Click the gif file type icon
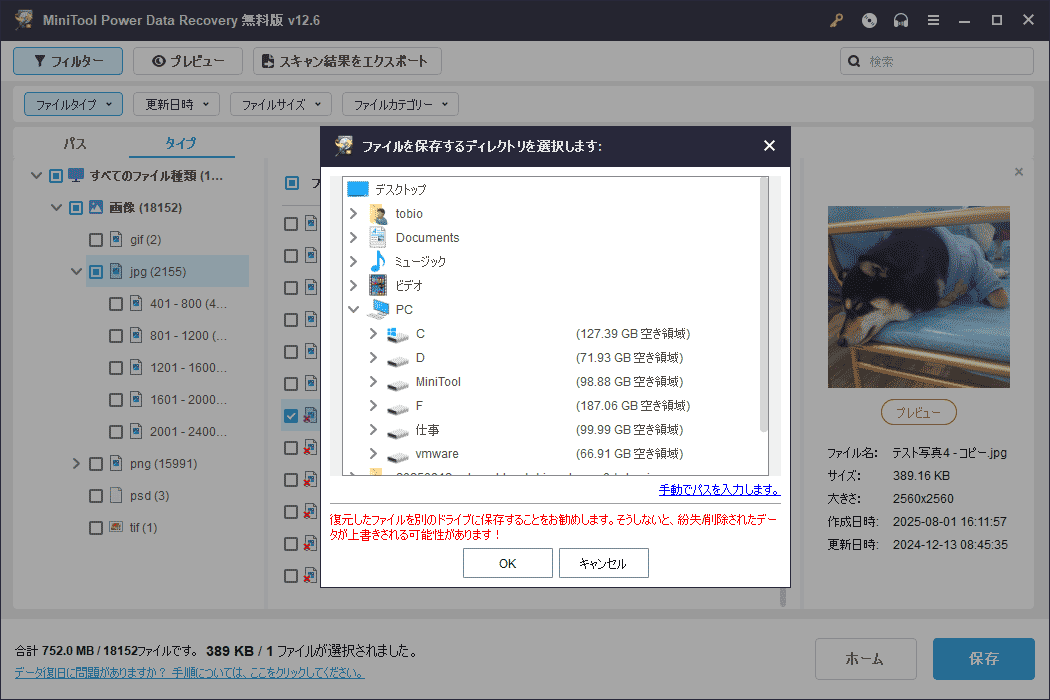1050x700 pixels. (x=116, y=239)
